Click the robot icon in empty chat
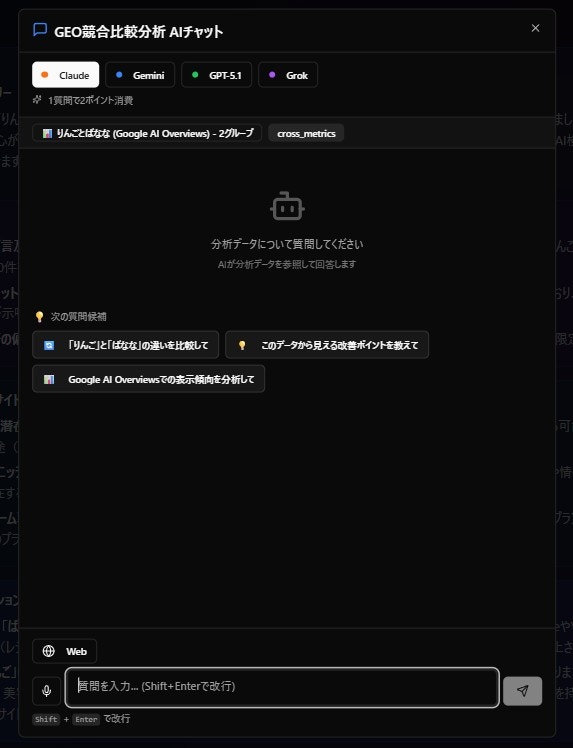 287,206
